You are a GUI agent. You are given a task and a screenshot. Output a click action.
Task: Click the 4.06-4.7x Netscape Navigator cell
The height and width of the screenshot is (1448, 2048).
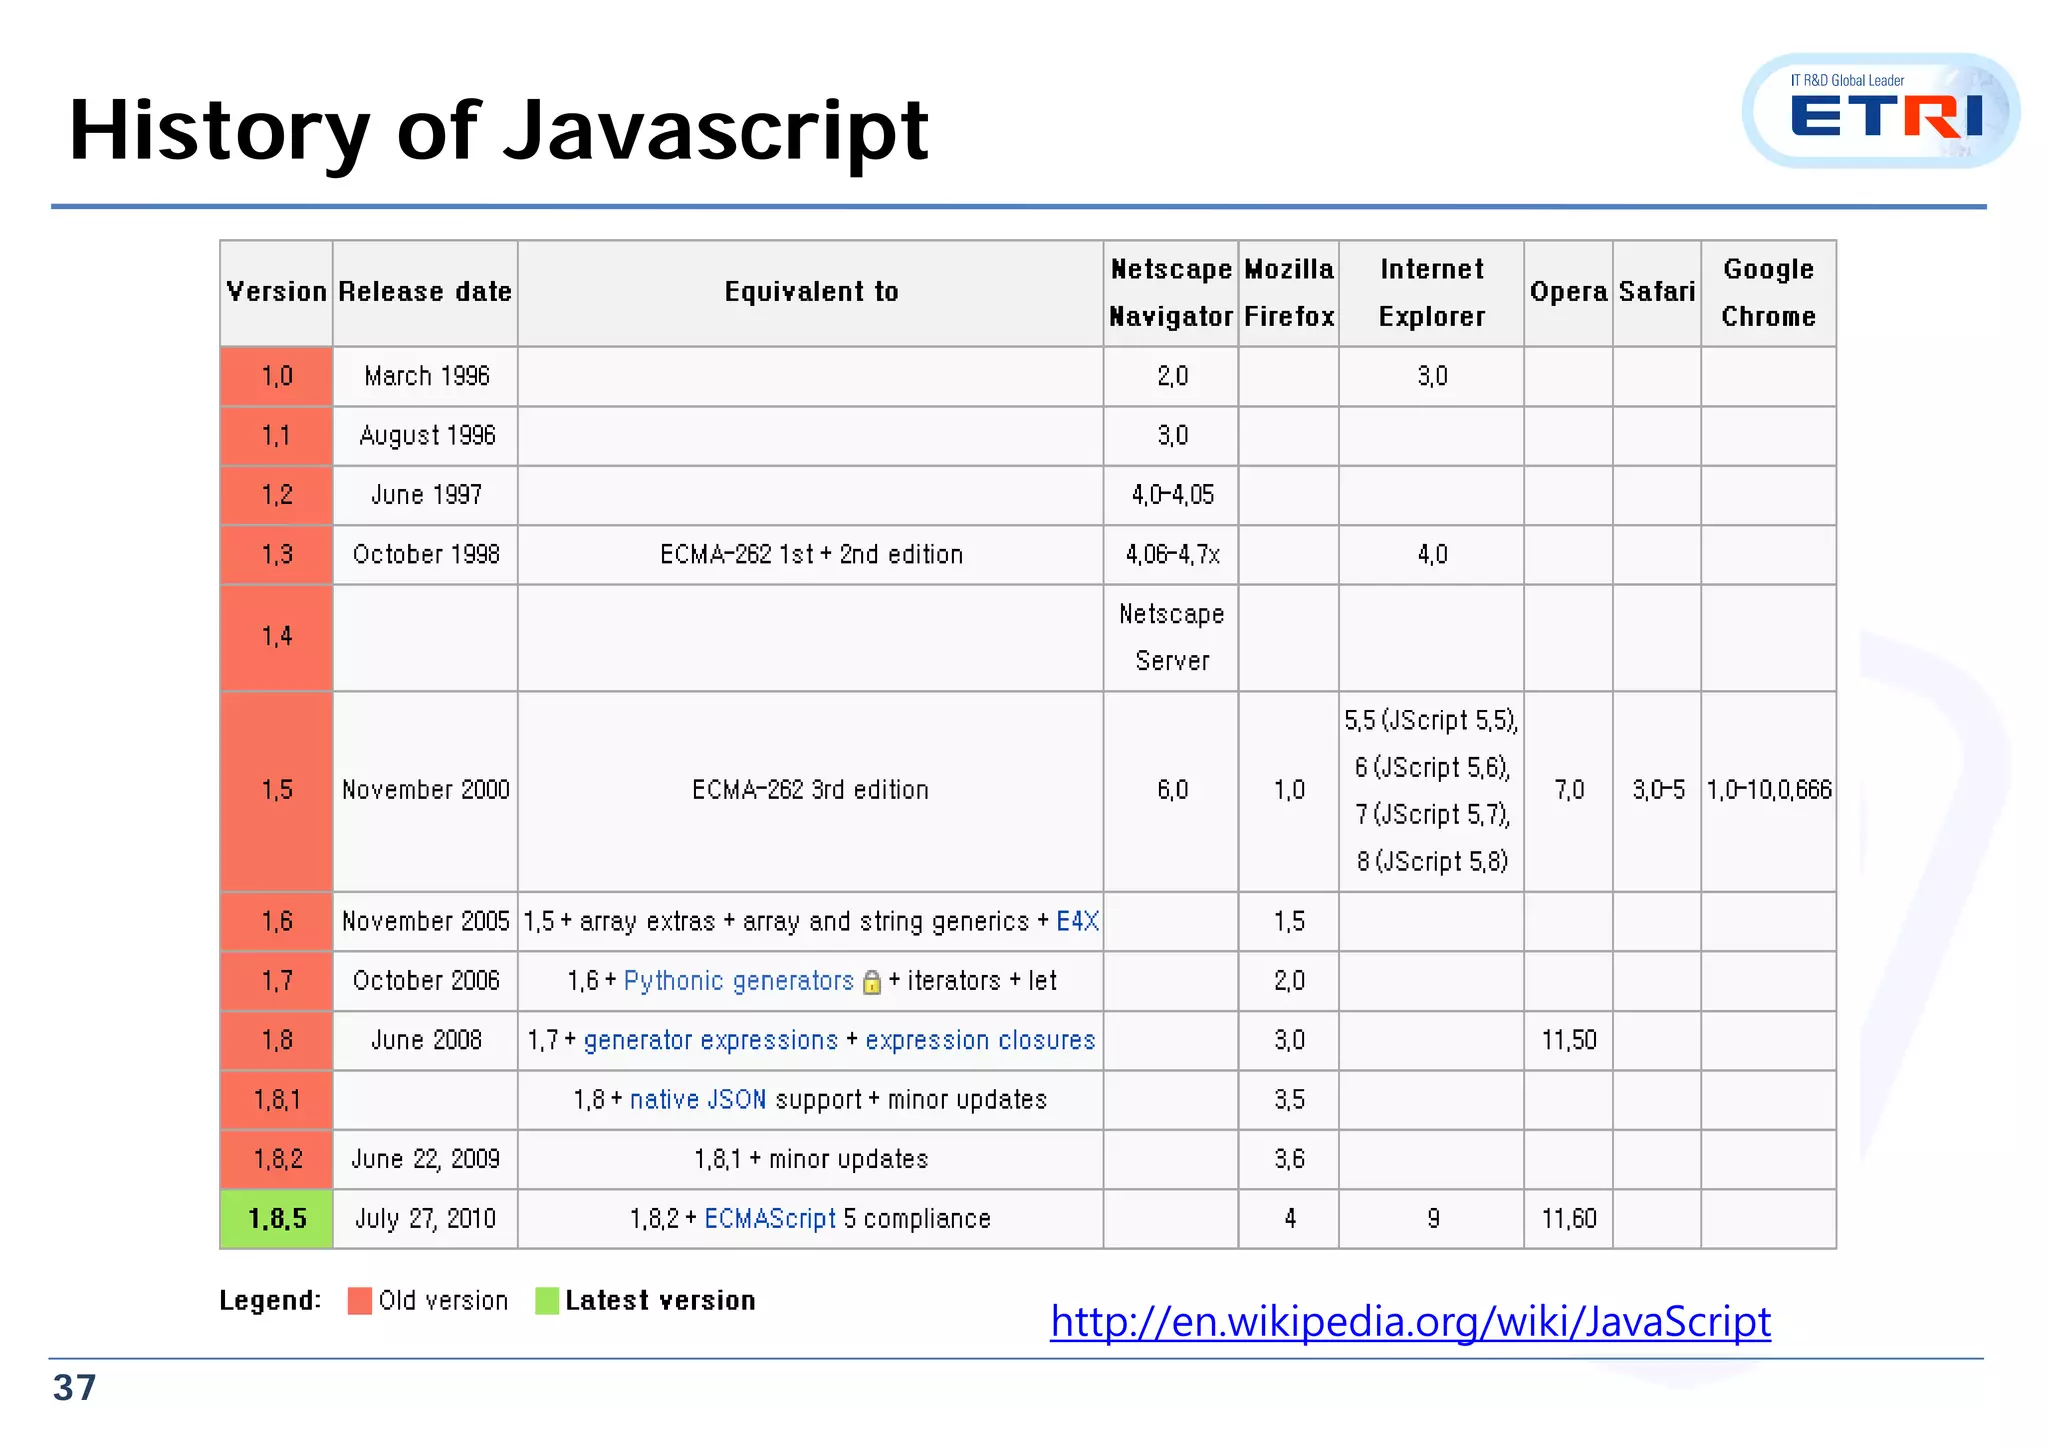[1171, 555]
